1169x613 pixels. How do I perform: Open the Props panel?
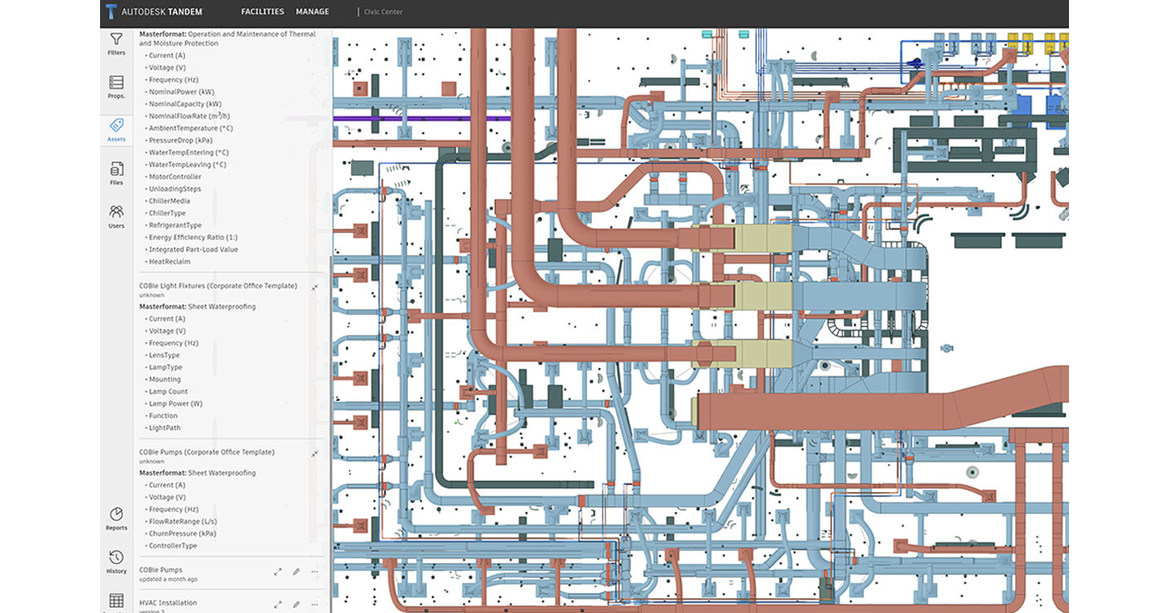point(116,86)
